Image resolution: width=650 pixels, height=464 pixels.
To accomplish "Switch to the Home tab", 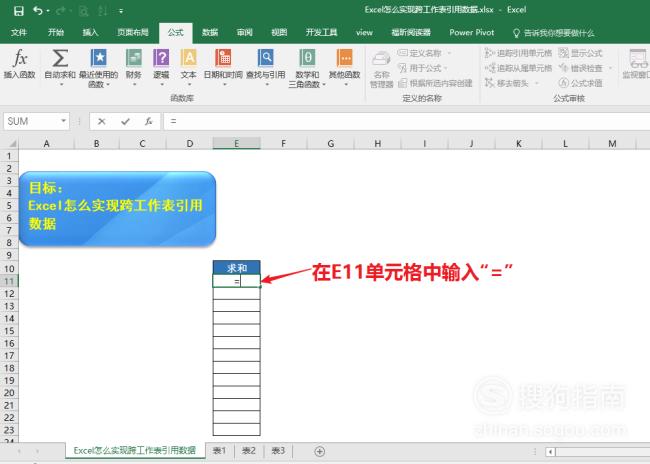I will pos(56,32).
